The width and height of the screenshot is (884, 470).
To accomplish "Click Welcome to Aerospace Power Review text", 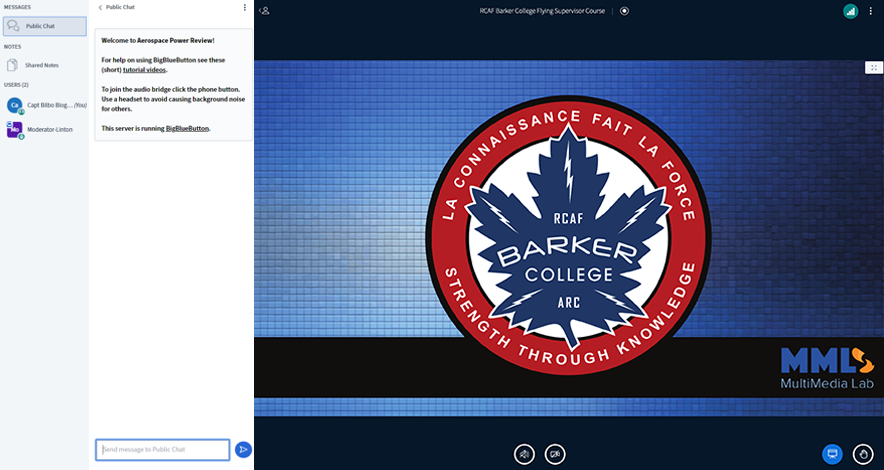I will (158, 41).
